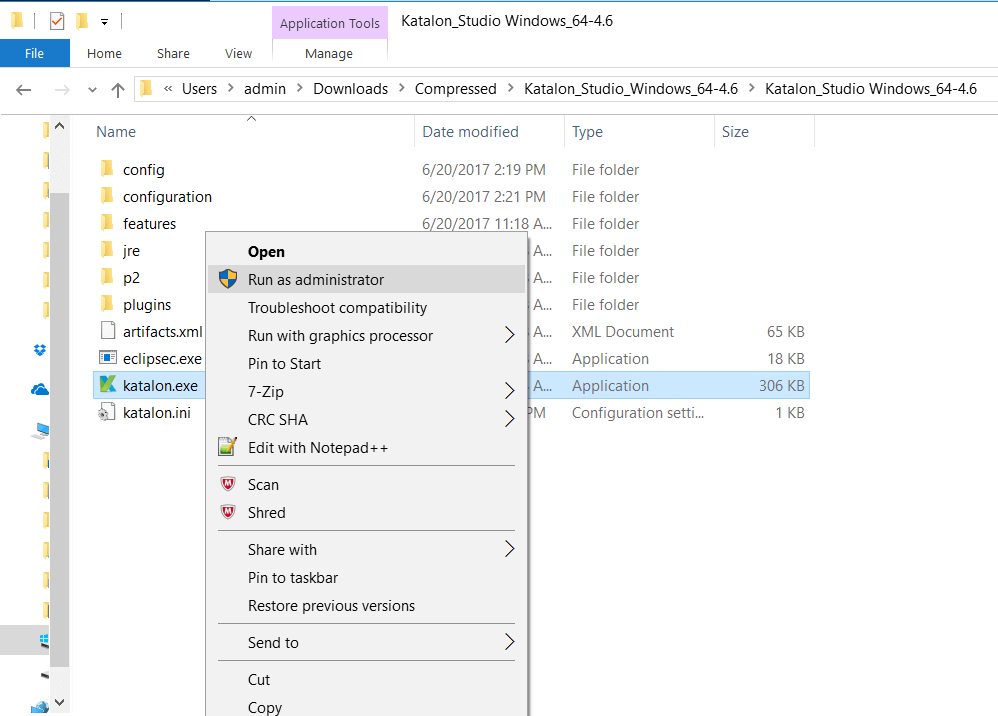The height and width of the screenshot is (716, 998).
Task: Switch to the Share ribbon tab
Action: pyautogui.click(x=173, y=53)
